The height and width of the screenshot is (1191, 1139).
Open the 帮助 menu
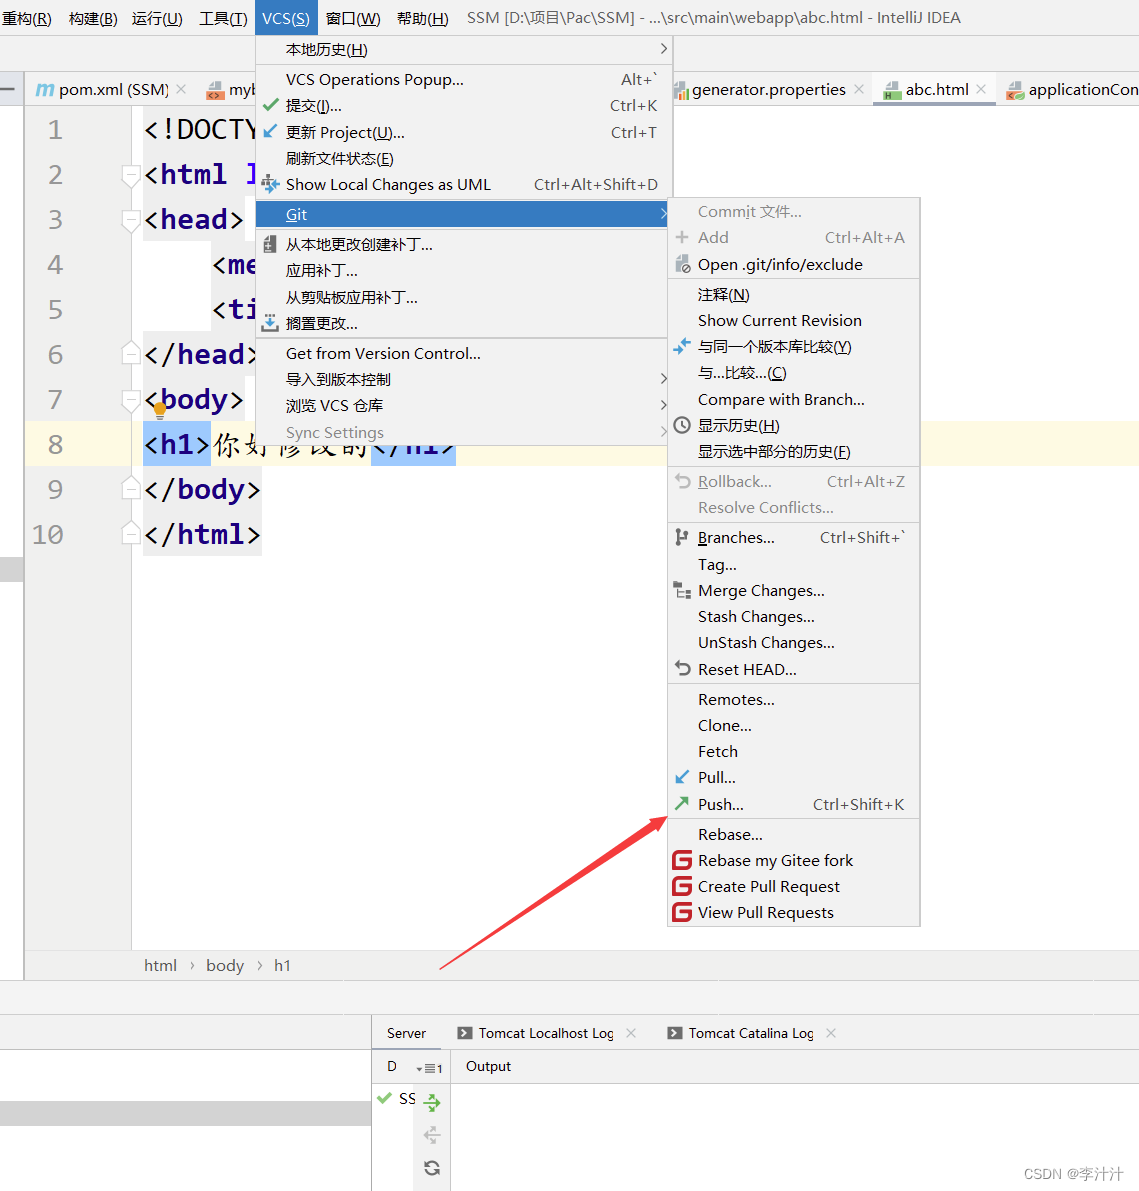click(x=423, y=18)
